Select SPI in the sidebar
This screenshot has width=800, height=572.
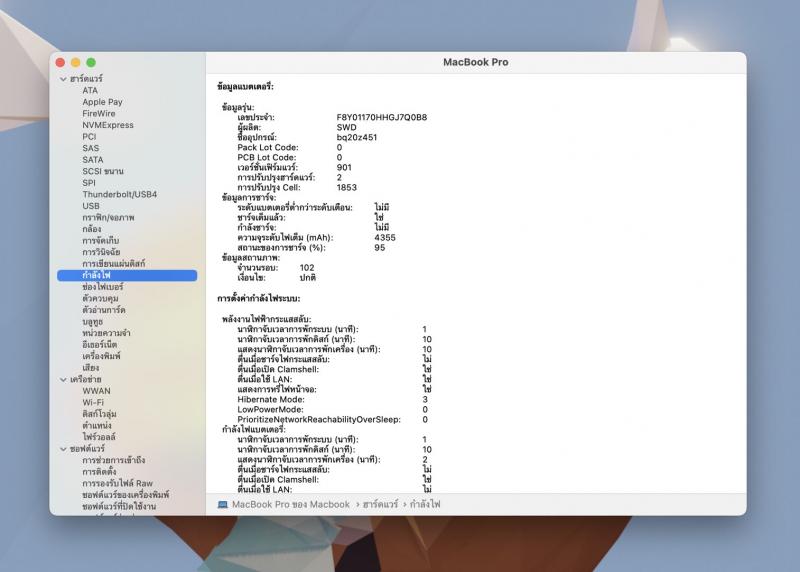[x=89, y=183]
